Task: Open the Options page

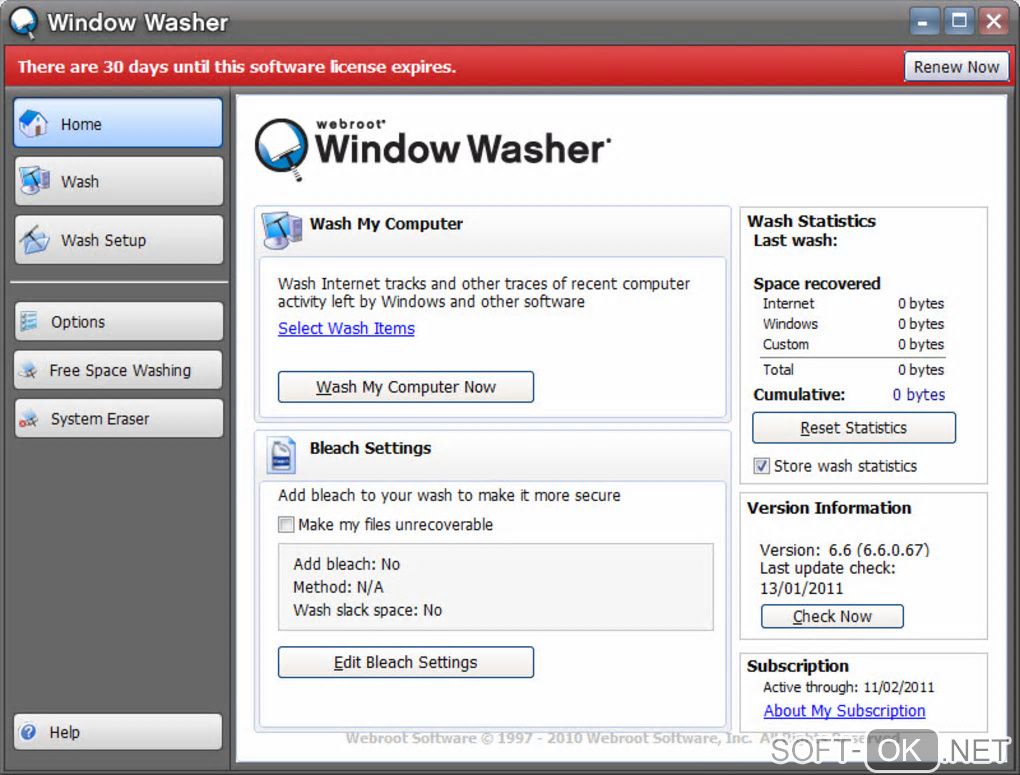Action: 118,321
